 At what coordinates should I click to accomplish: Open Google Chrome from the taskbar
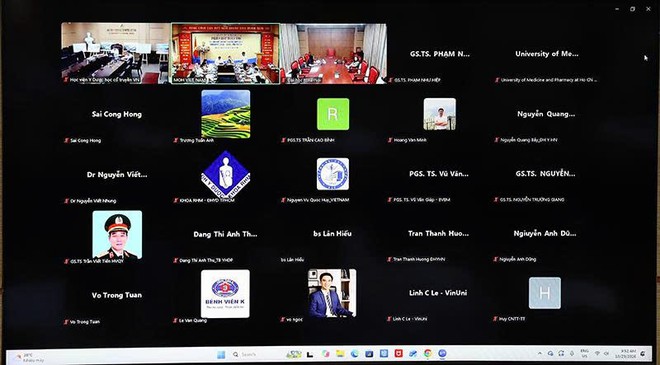pos(428,354)
